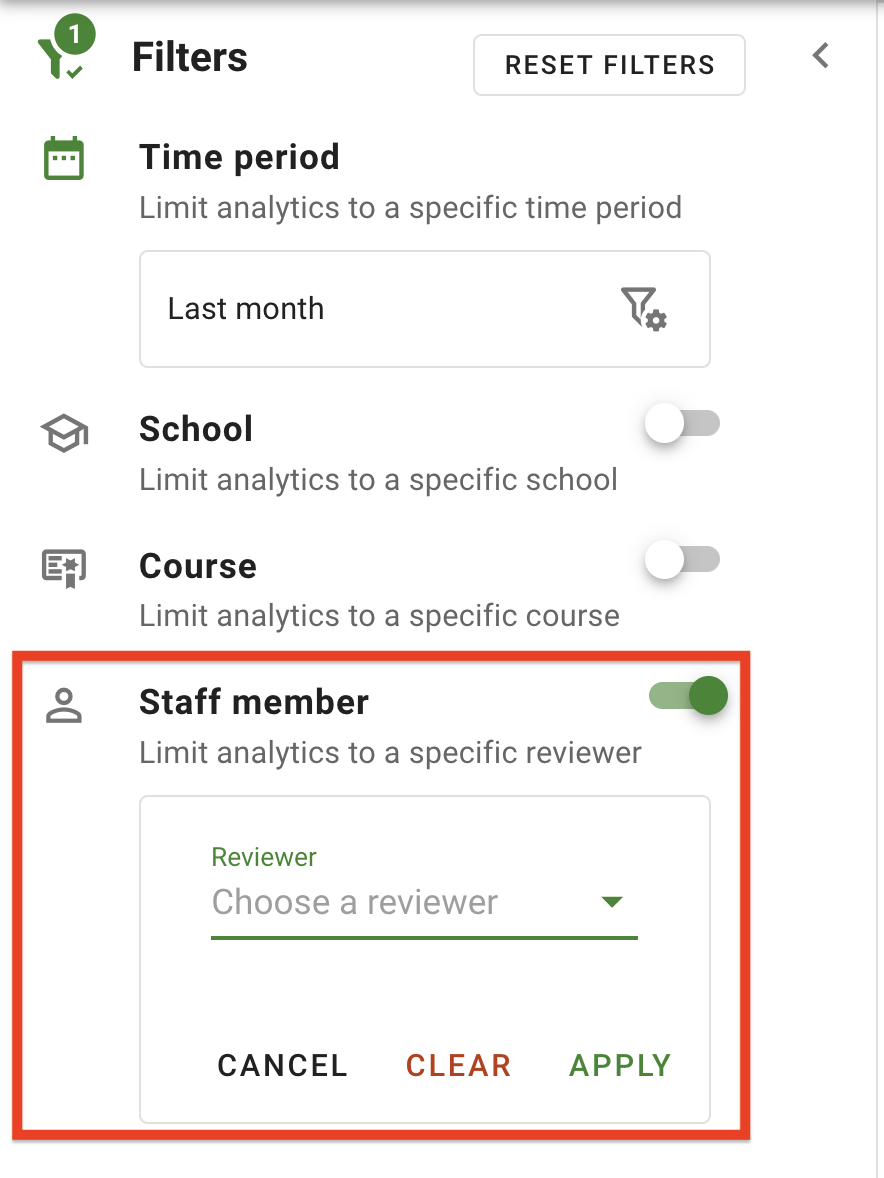This screenshot has width=884, height=1178.
Task: Disable the Staff member filter toggle
Action: (x=689, y=696)
